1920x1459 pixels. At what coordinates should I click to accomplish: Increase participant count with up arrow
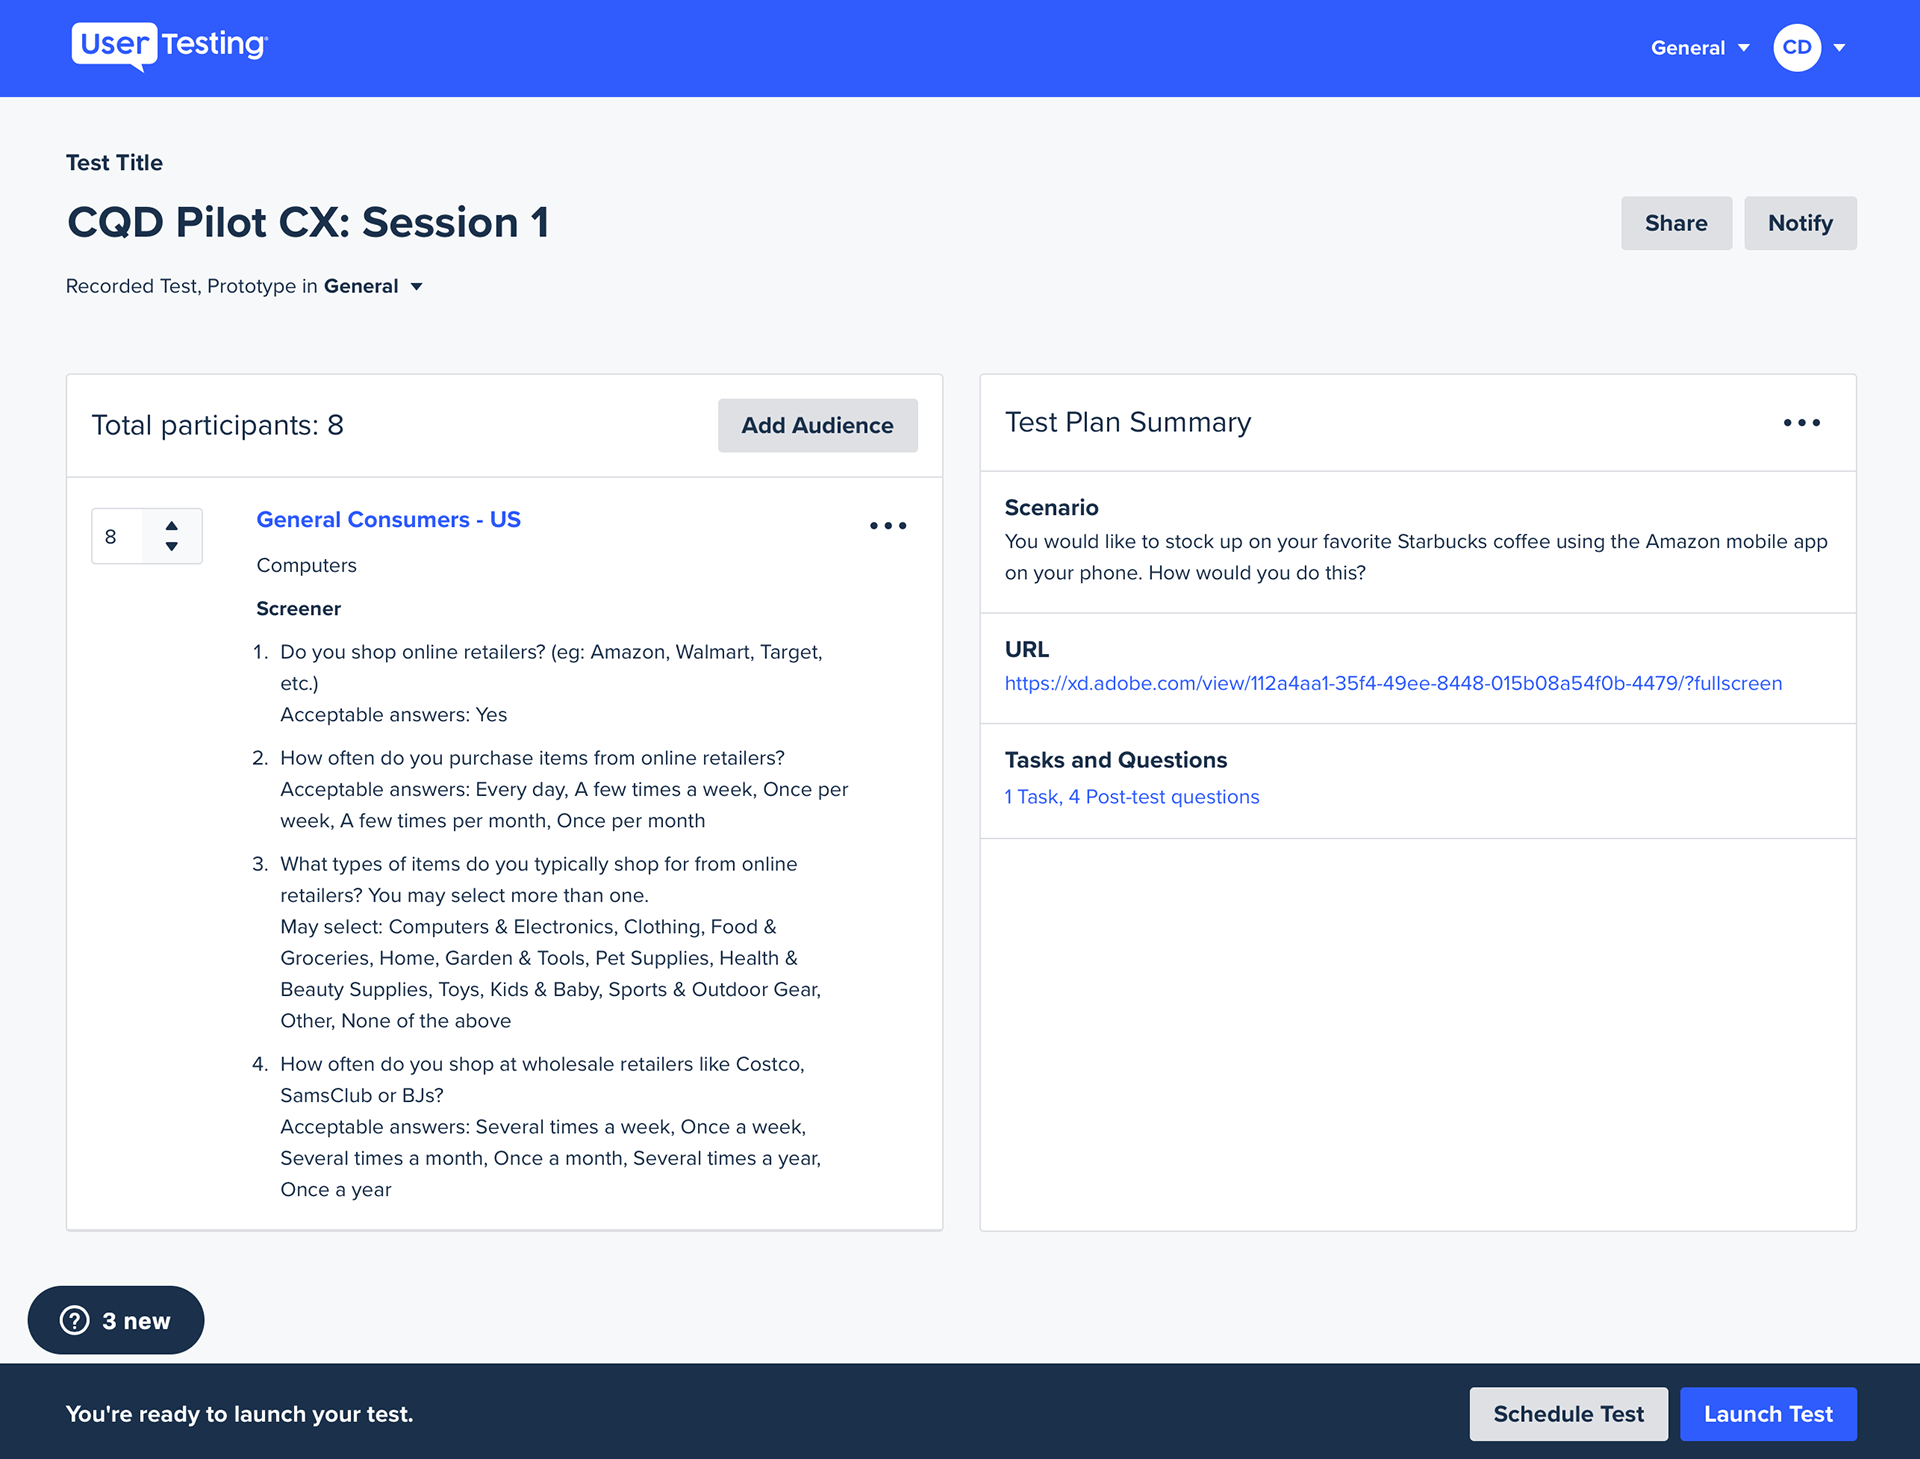point(172,525)
